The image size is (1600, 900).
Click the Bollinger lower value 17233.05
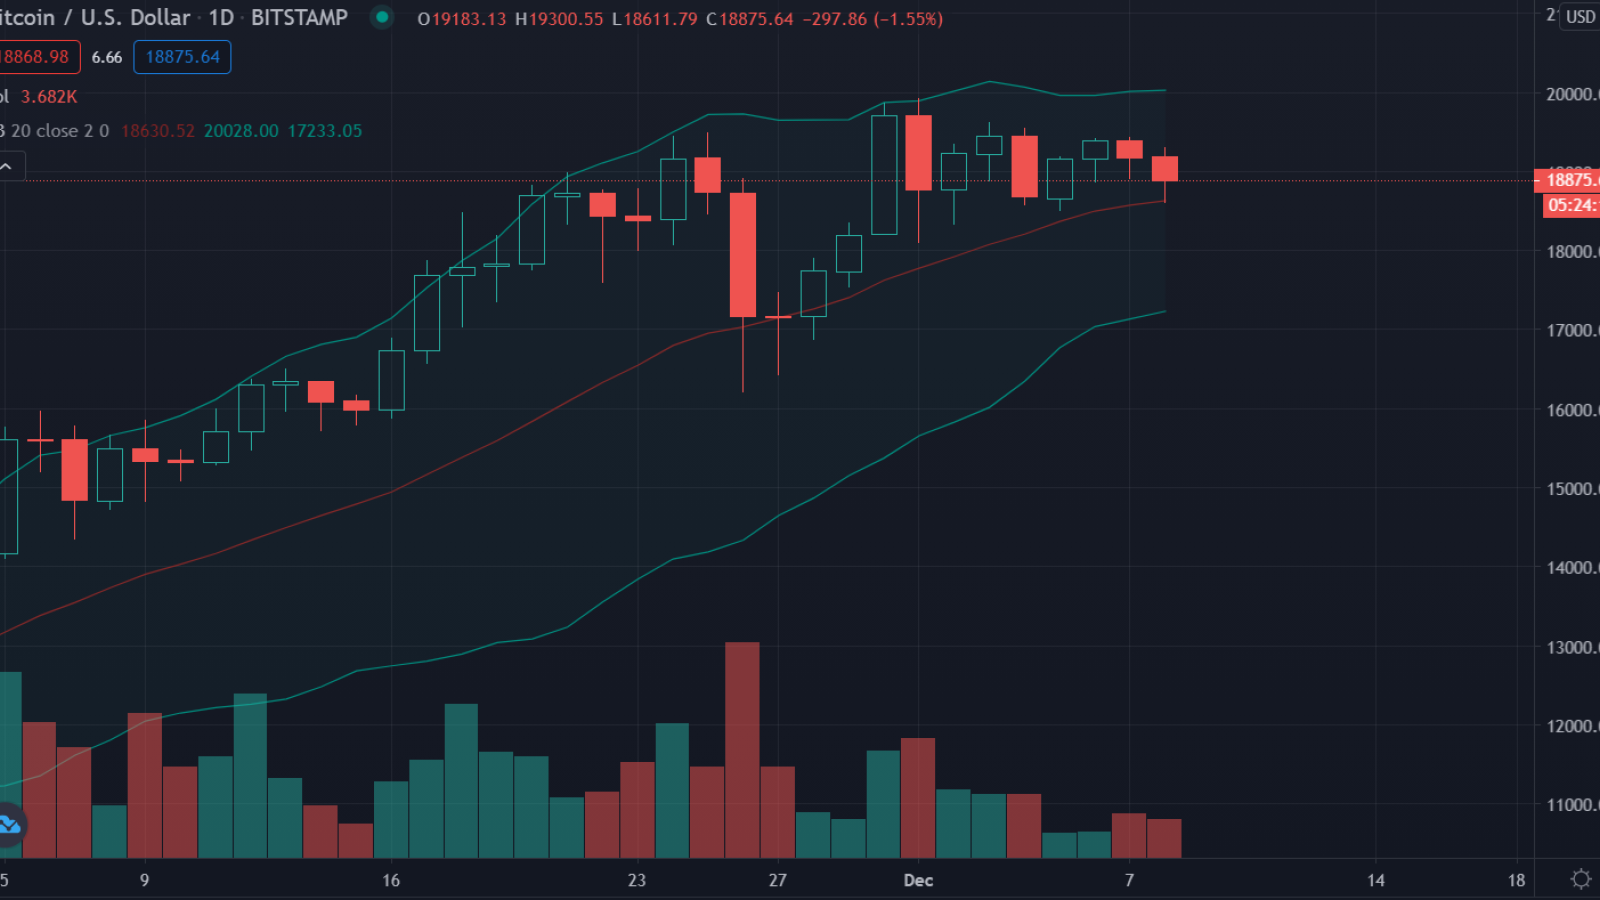click(325, 131)
